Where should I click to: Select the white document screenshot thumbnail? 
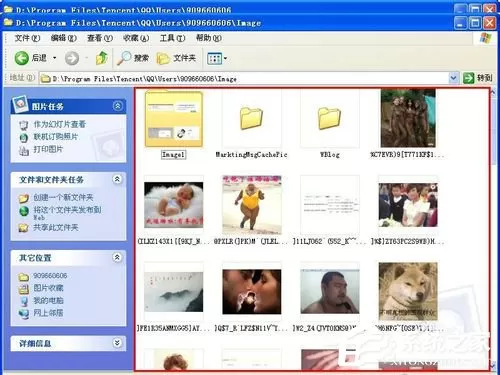click(x=330, y=205)
